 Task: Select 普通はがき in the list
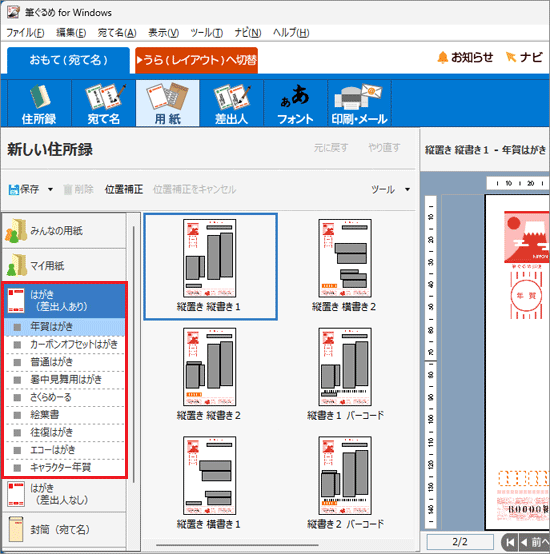point(65,362)
